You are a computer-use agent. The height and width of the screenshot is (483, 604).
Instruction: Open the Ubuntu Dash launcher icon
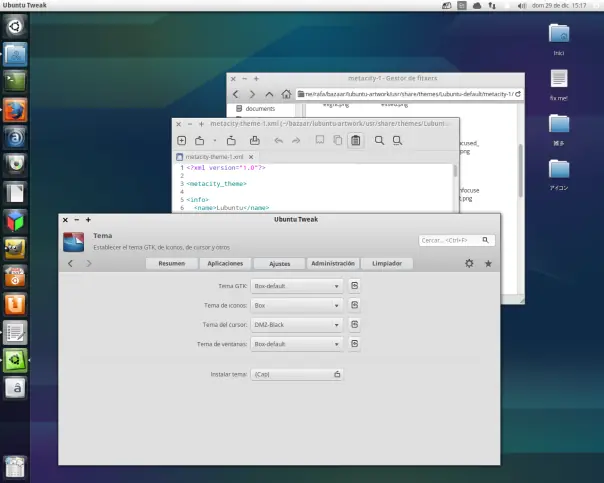pyautogui.click(x=15, y=27)
